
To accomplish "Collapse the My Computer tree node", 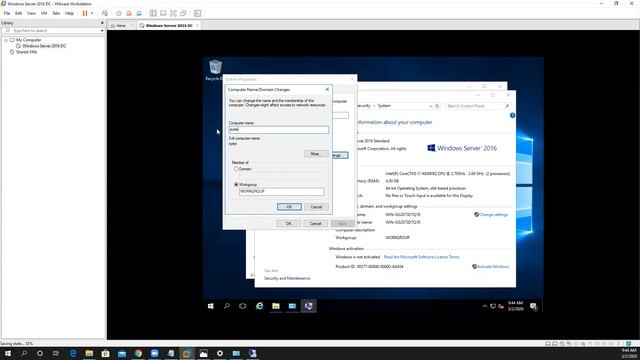I will click(6, 40).
